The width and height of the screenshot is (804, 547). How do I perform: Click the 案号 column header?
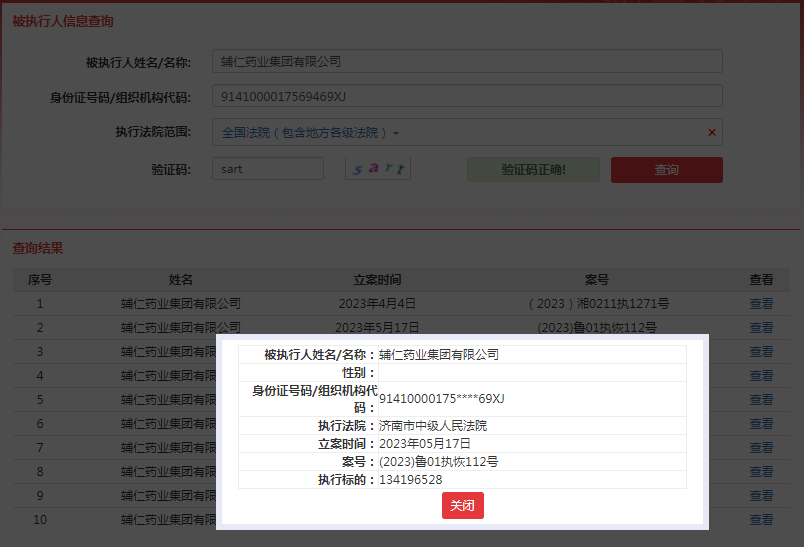pos(597,279)
